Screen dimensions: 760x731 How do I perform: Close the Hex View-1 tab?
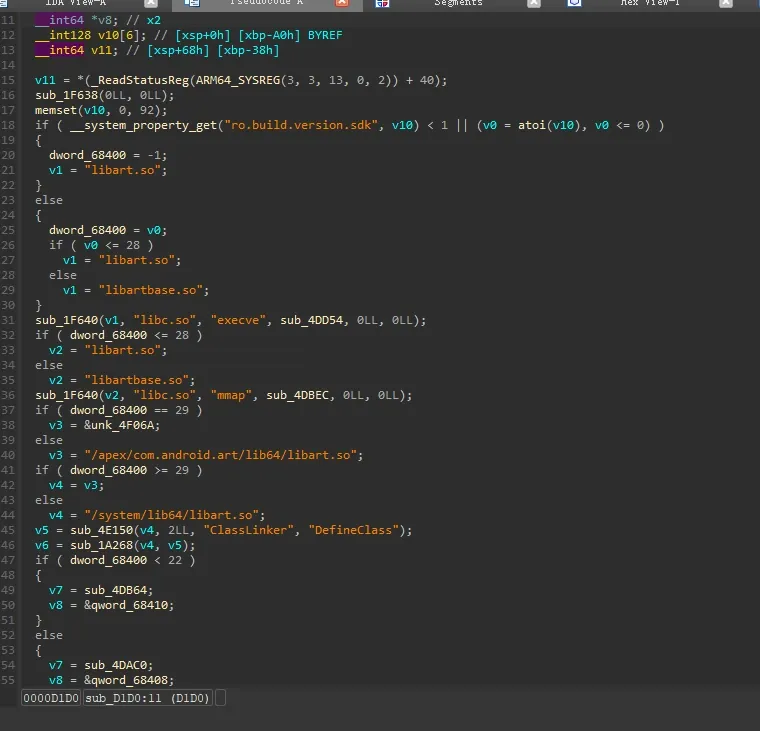tap(726, 3)
